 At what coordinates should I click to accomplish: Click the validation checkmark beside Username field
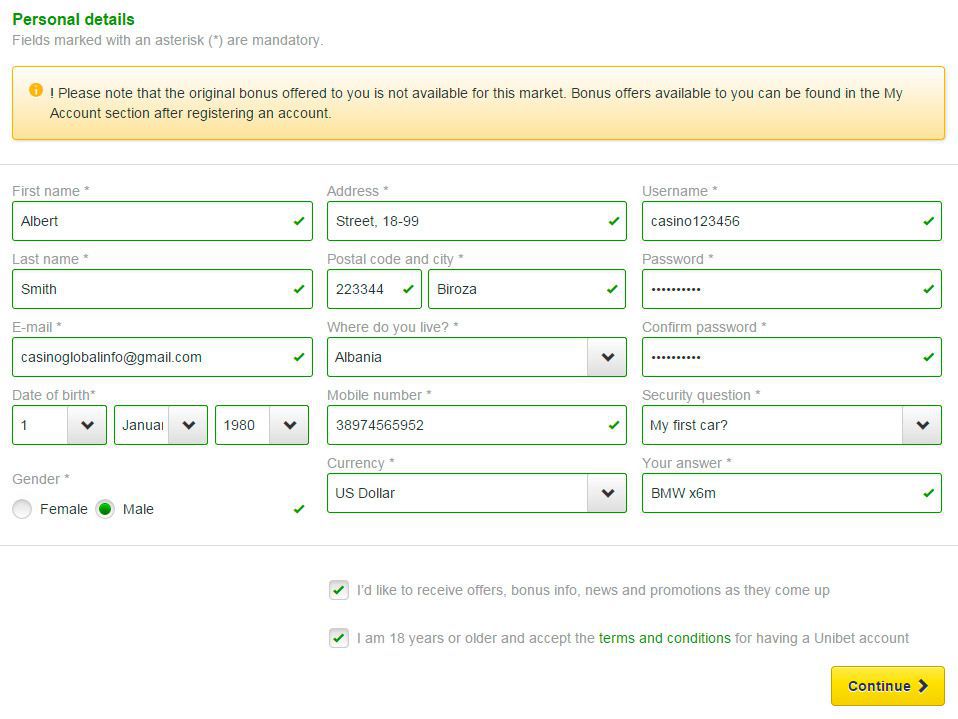pos(928,221)
